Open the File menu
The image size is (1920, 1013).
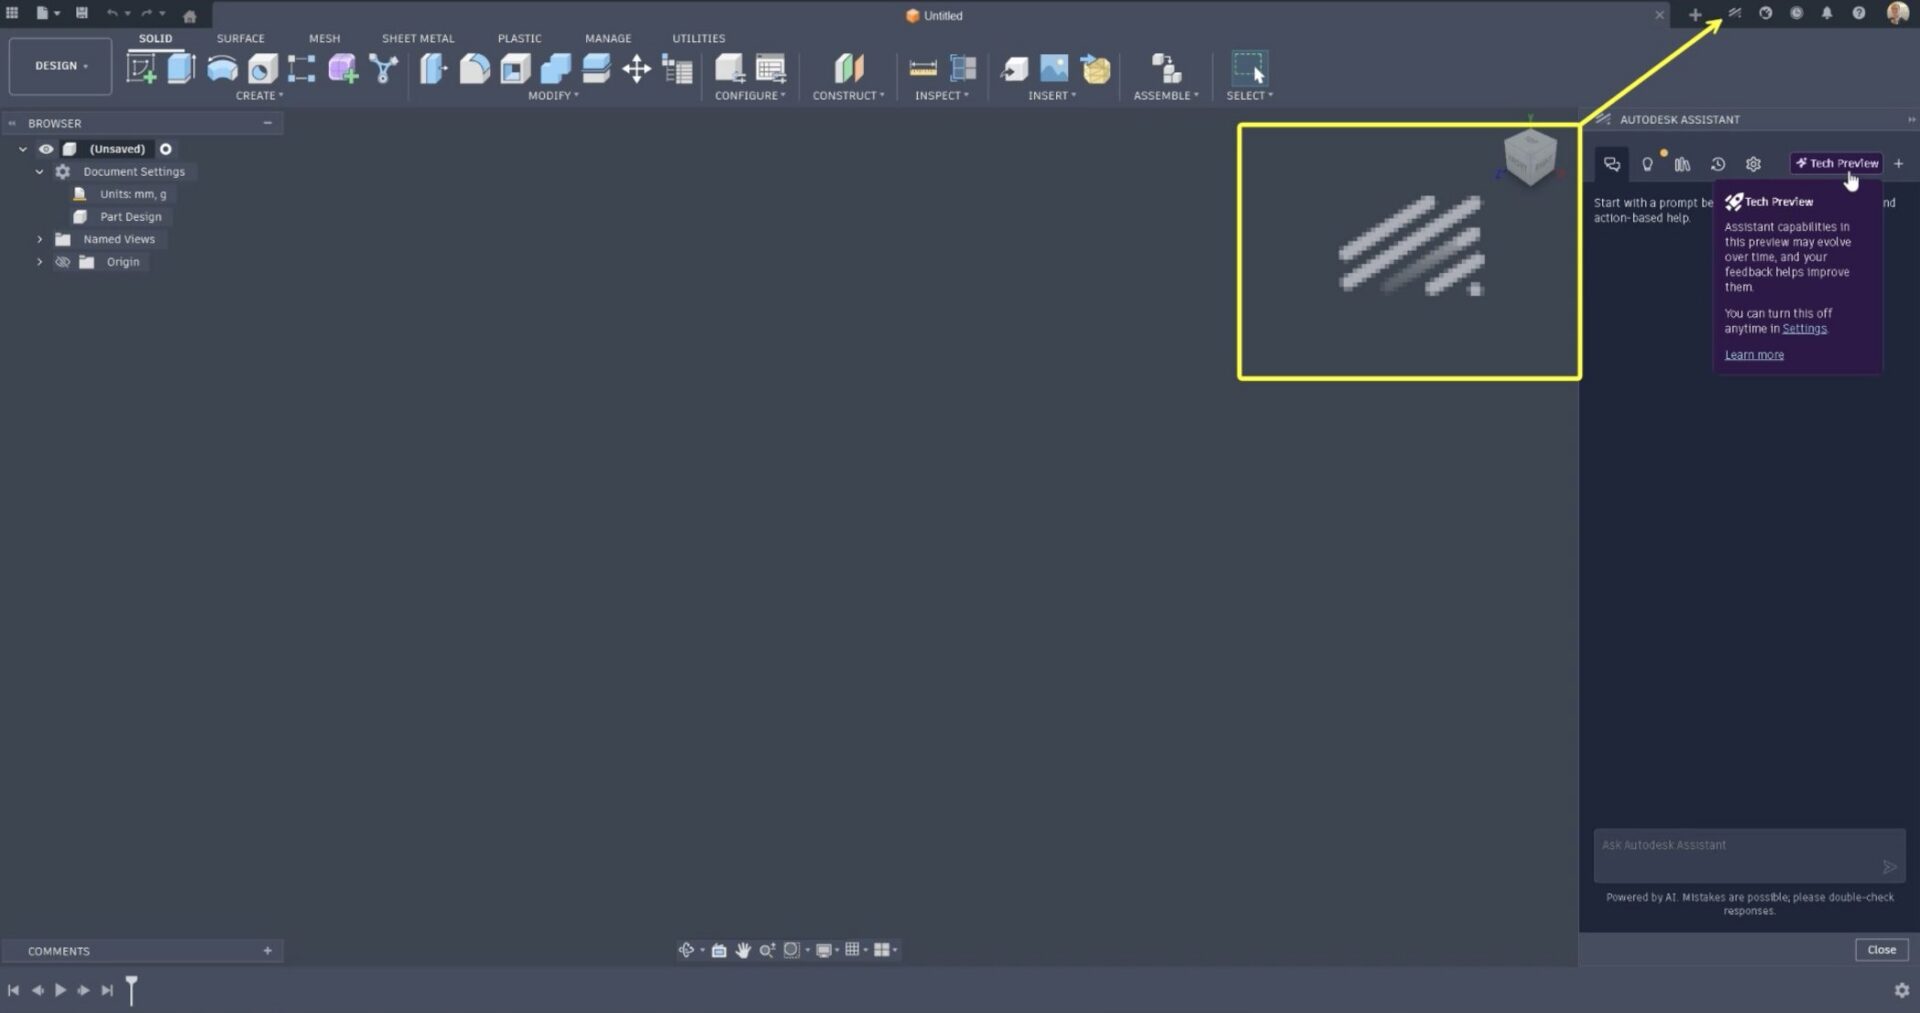[46, 13]
